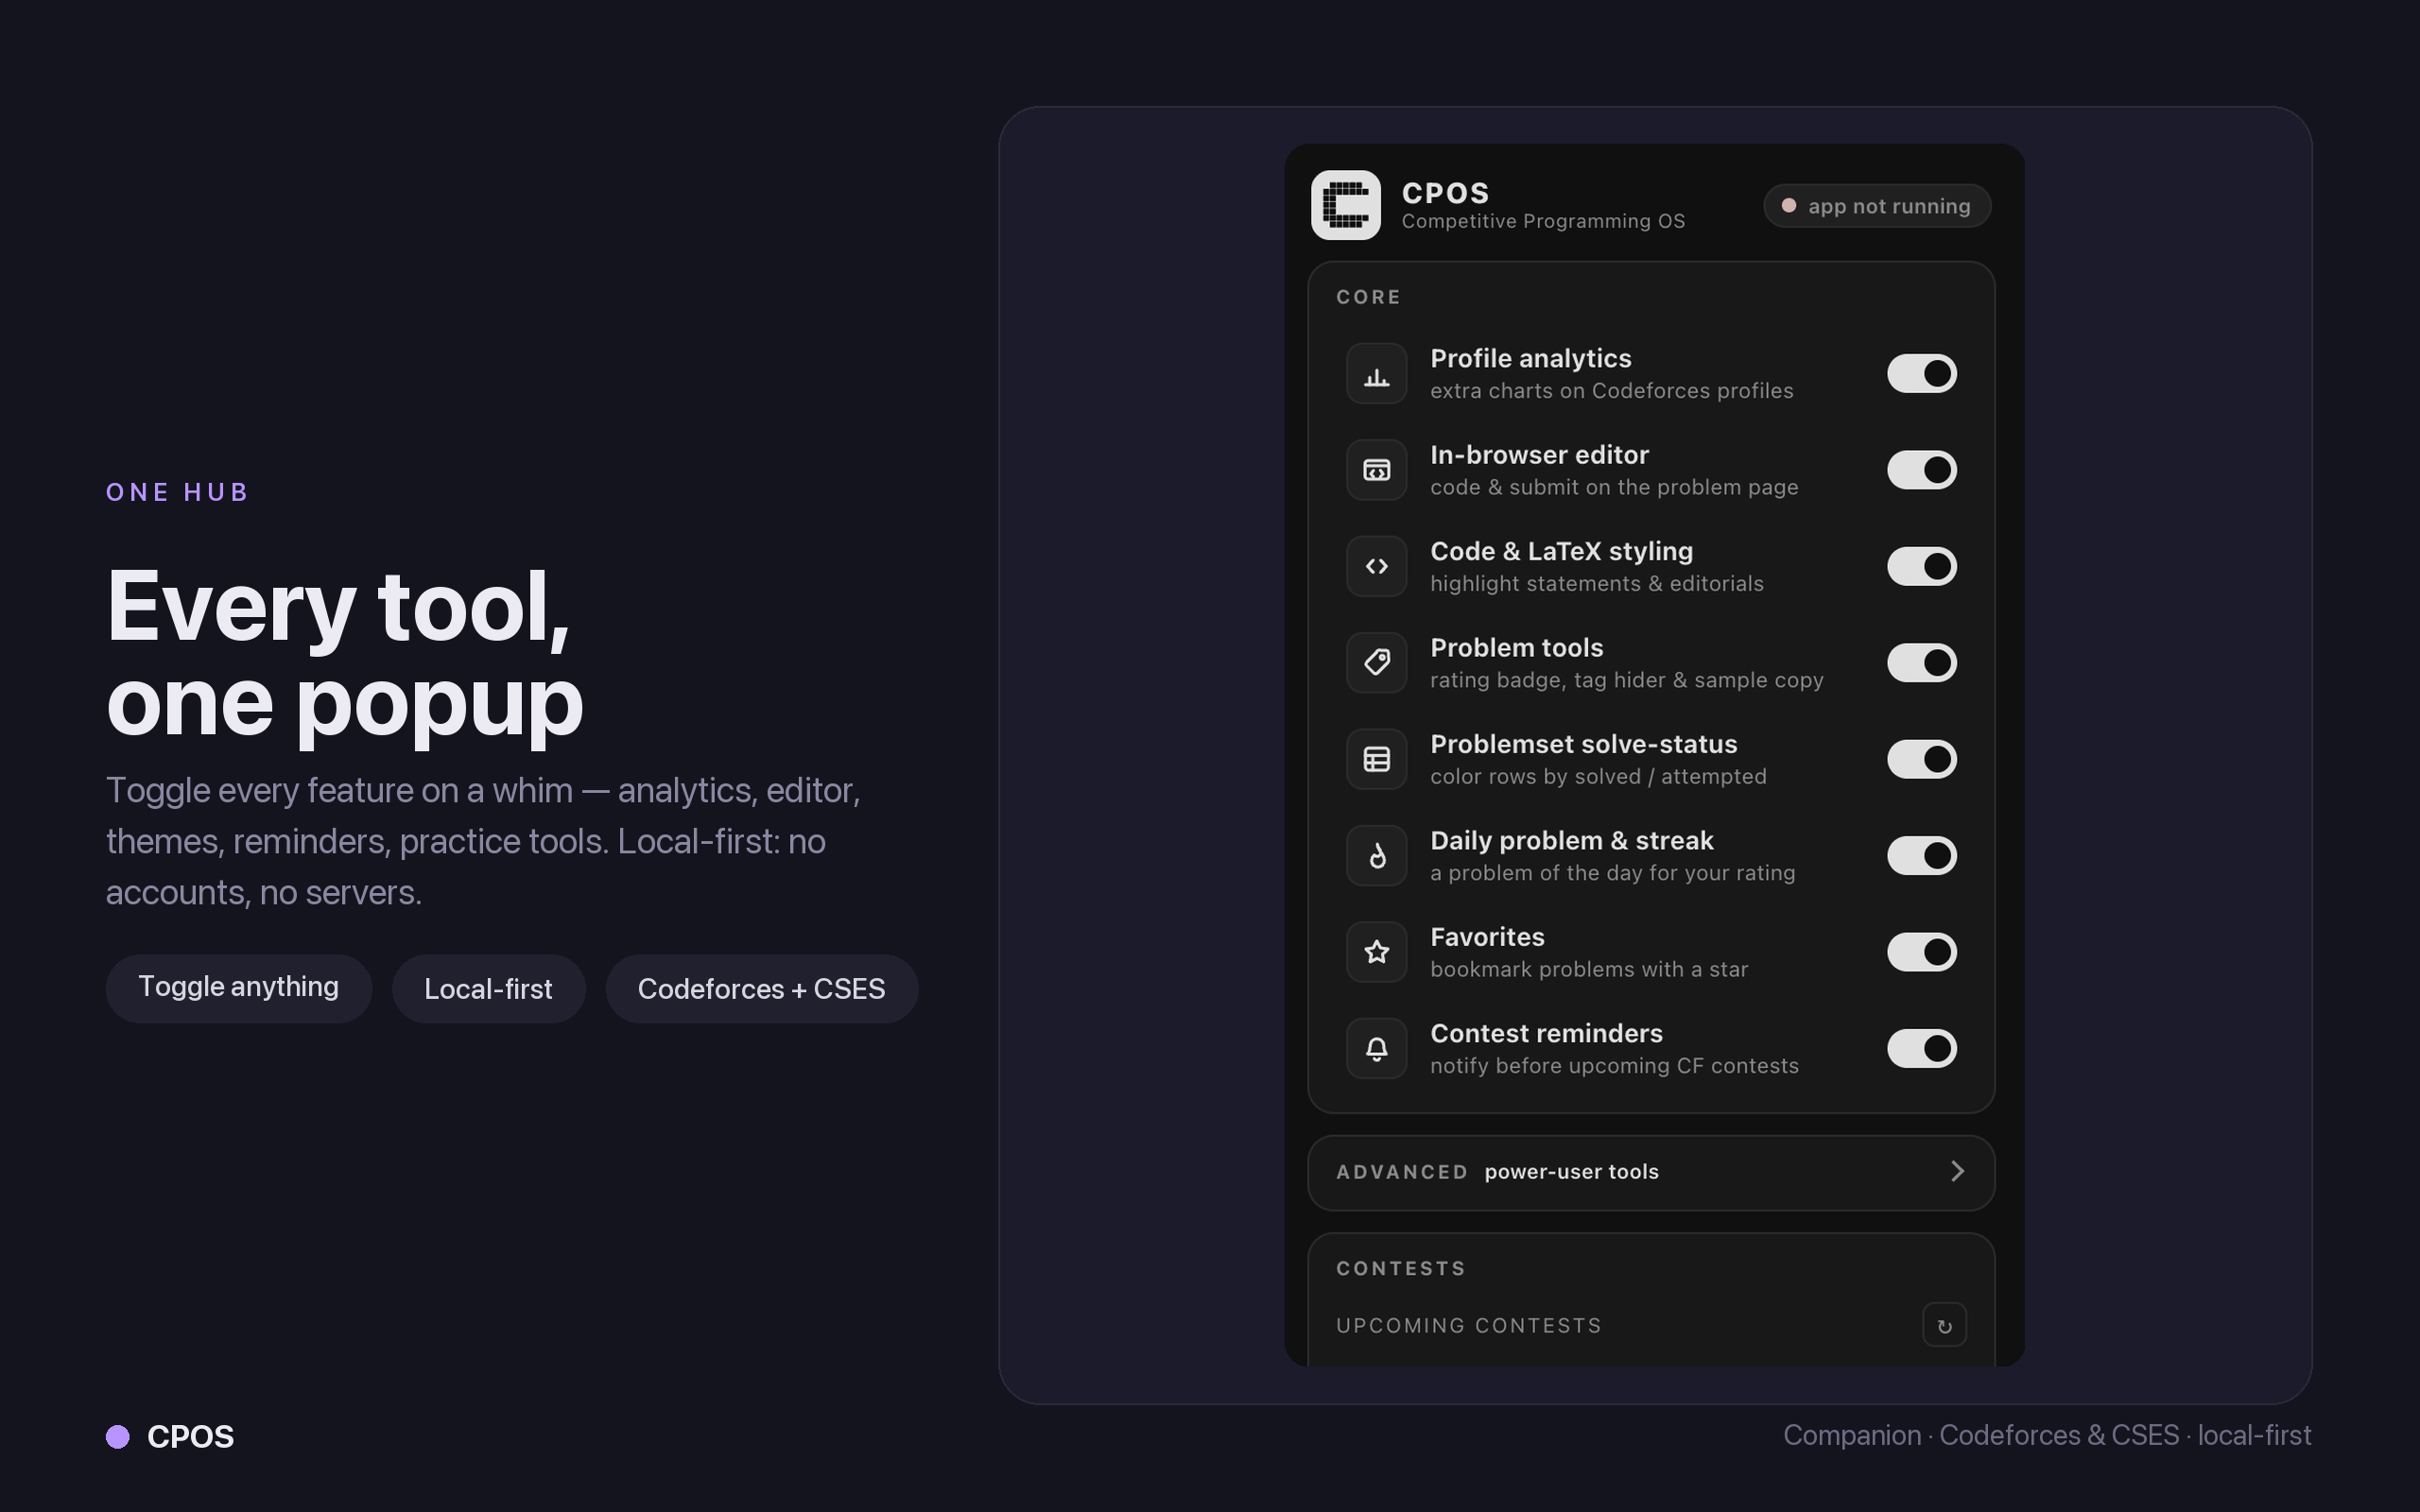Click 'notify before upcoming CF contests' text

click(x=1614, y=1066)
